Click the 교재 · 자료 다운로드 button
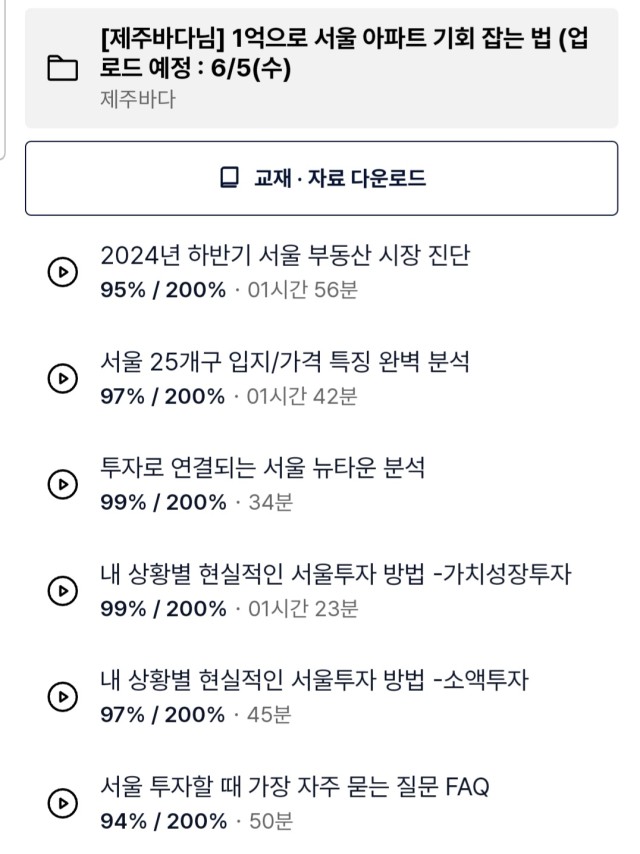 click(321, 178)
